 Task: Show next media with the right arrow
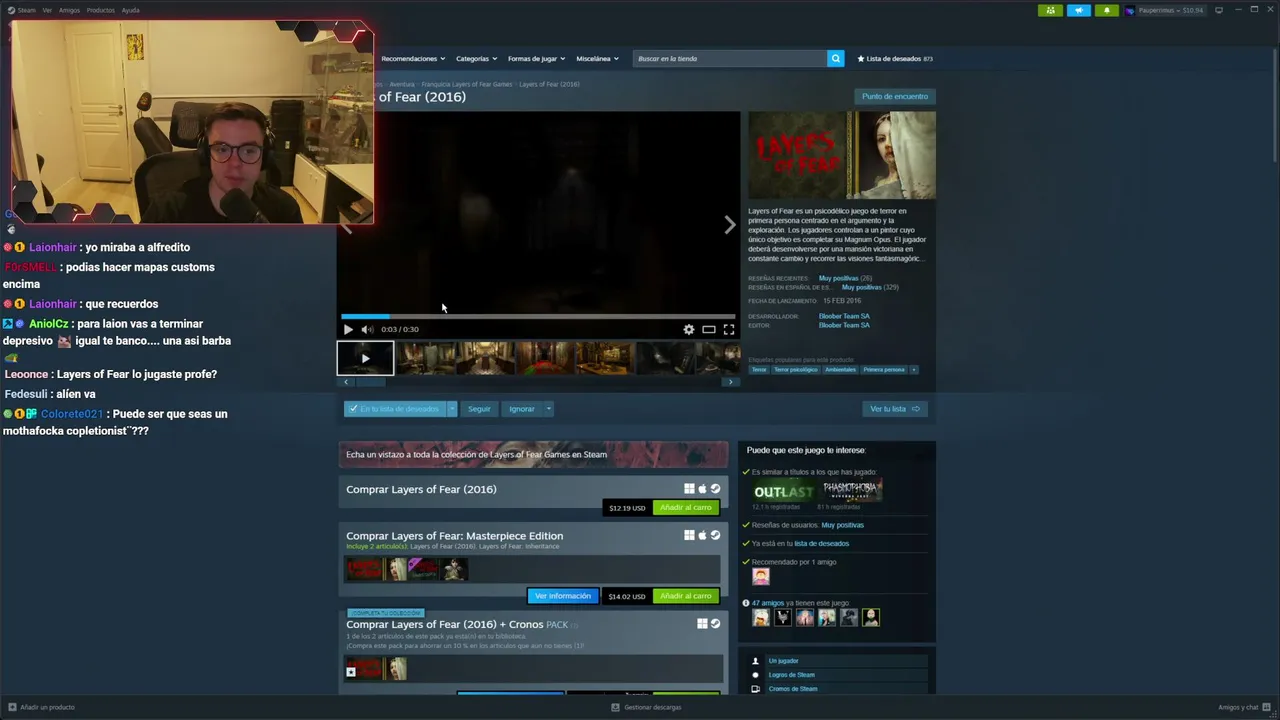click(x=729, y=225)
